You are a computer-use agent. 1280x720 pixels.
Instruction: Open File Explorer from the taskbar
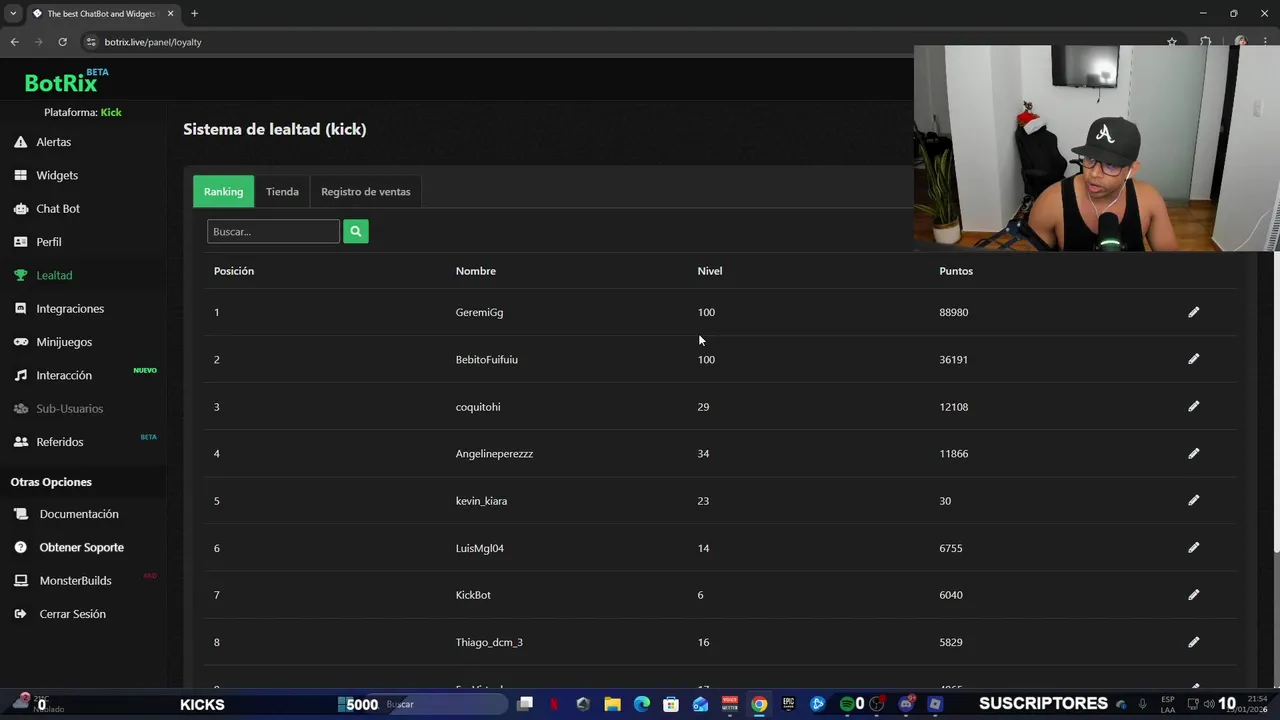(x=612, y=704)
